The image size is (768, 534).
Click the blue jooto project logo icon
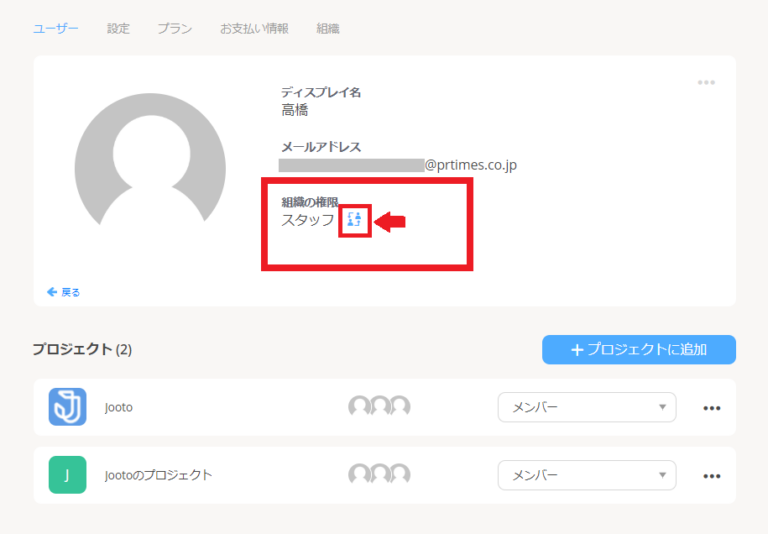pos(68,407)
